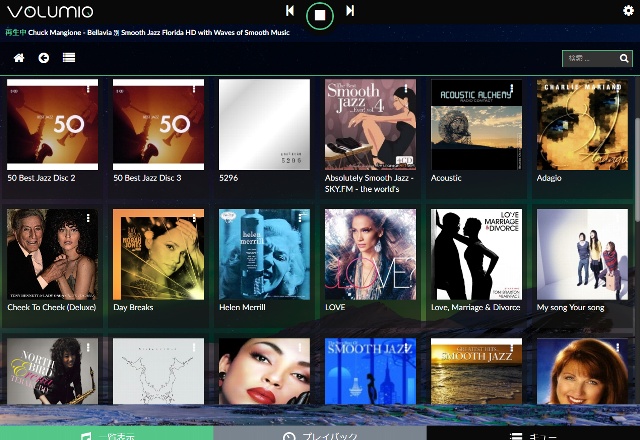Open the North Bird album cover

[52, 371]
